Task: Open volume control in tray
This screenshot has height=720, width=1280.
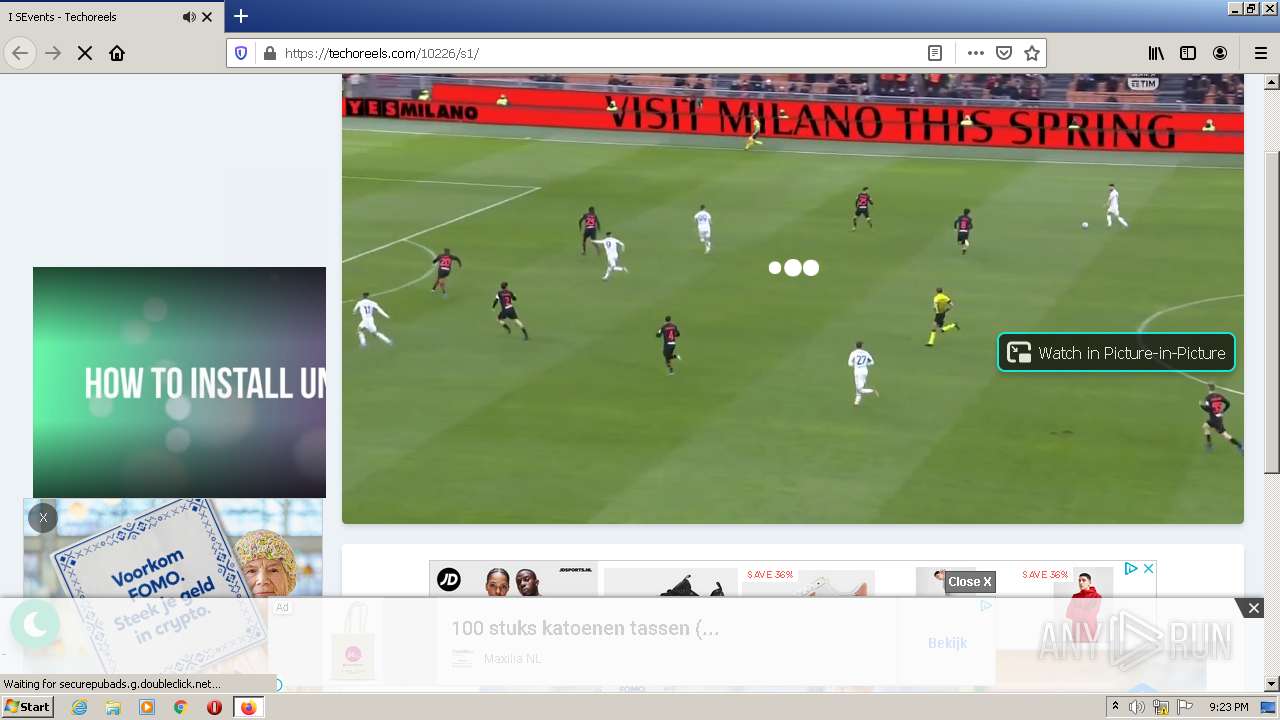Action: pos(1137,707)
